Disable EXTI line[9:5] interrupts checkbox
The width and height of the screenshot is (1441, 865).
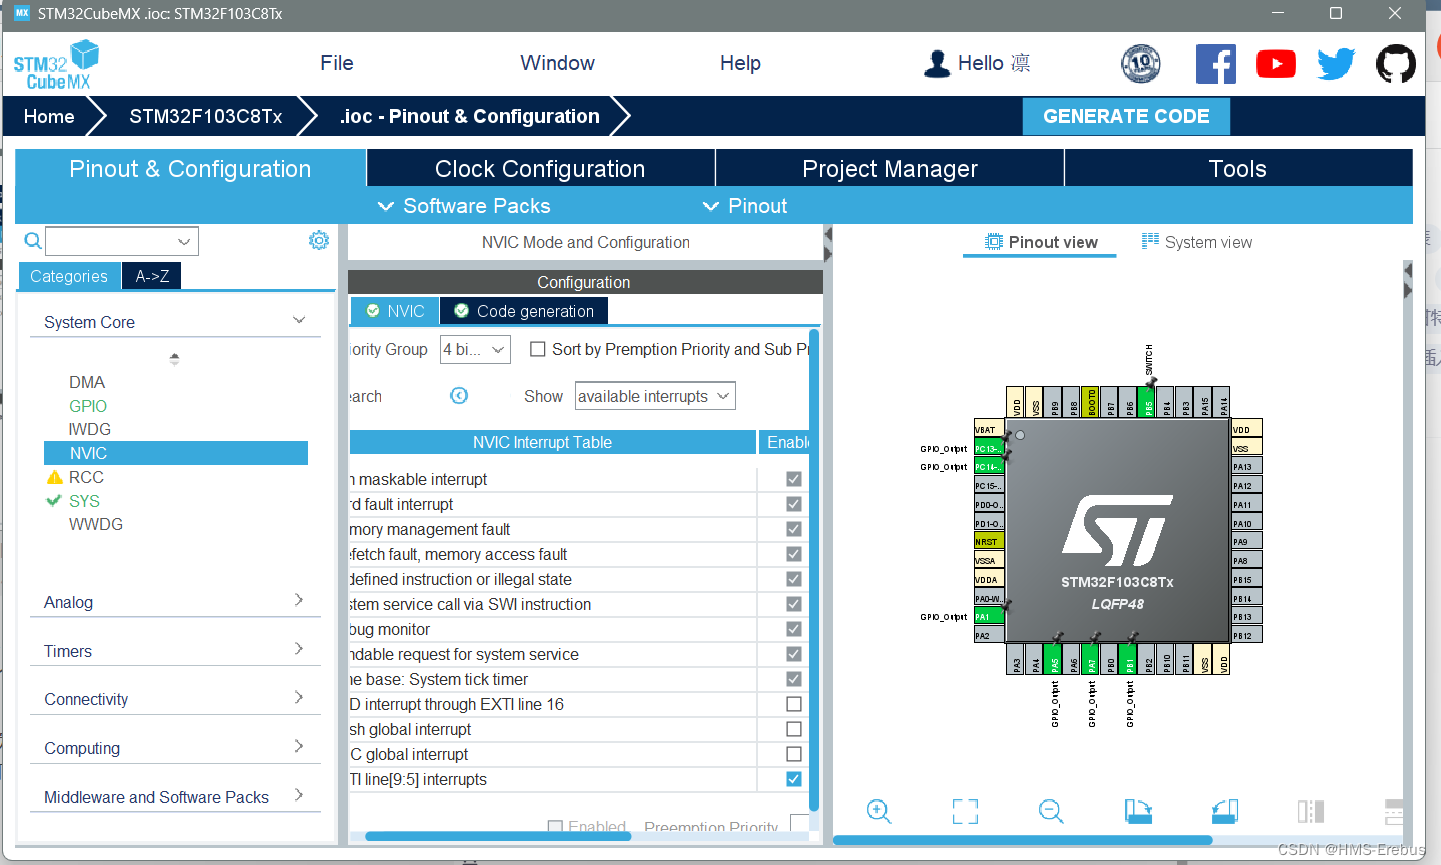(794, 779)
